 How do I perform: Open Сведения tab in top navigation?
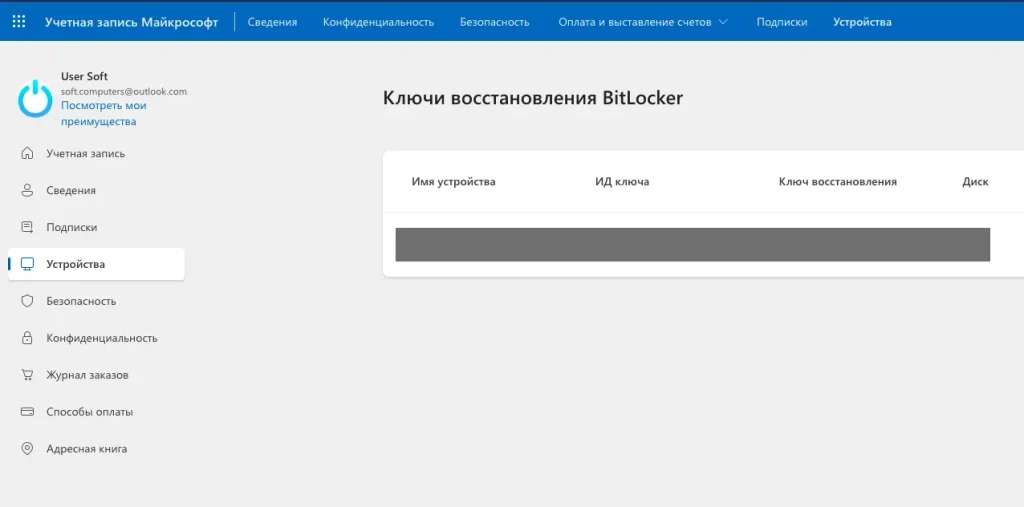[x=272, y=21]
